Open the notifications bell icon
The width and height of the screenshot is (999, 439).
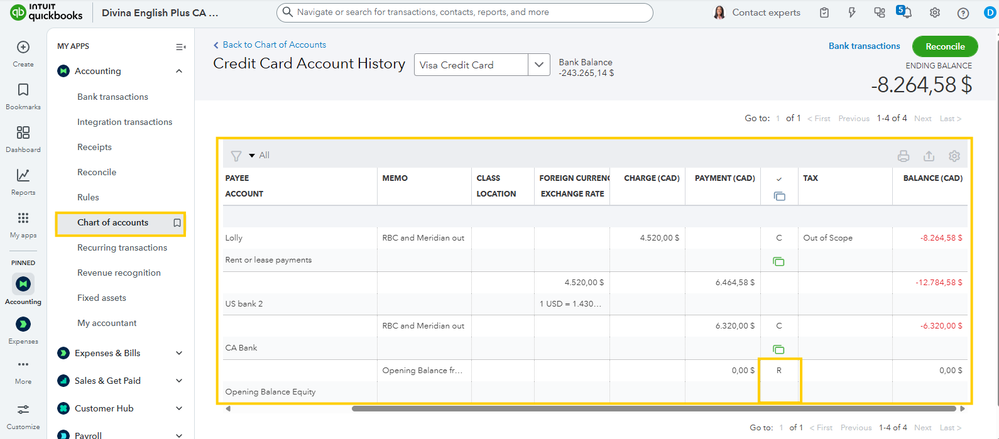point(907,13)
